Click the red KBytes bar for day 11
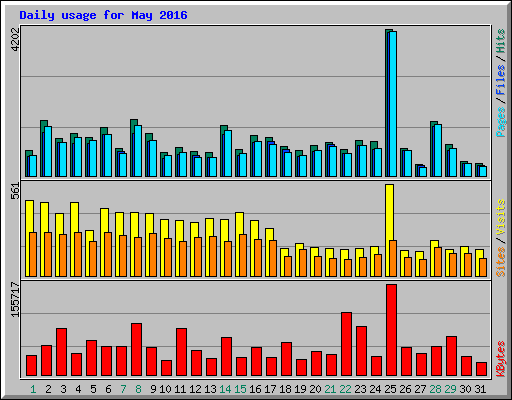This screenshot has height=400, width=512. 182,352
